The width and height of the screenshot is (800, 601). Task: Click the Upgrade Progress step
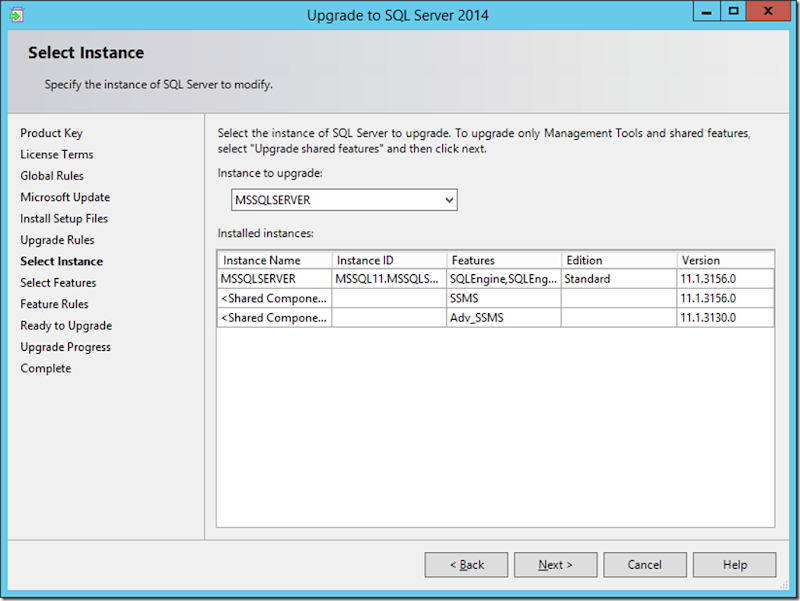click(x=66, y=347)
